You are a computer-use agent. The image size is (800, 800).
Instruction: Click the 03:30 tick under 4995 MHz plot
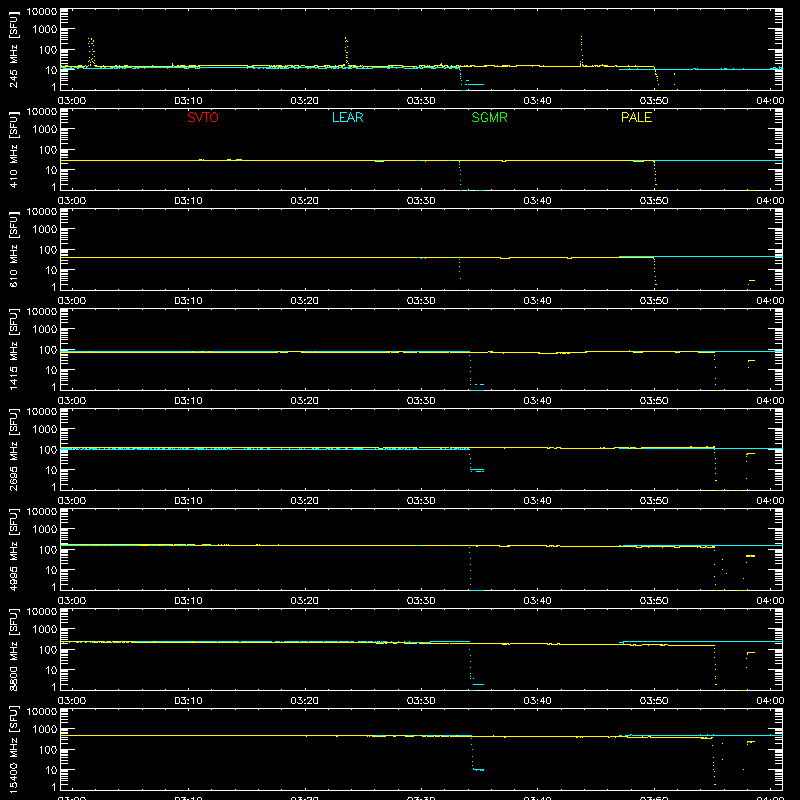(421, 601)
